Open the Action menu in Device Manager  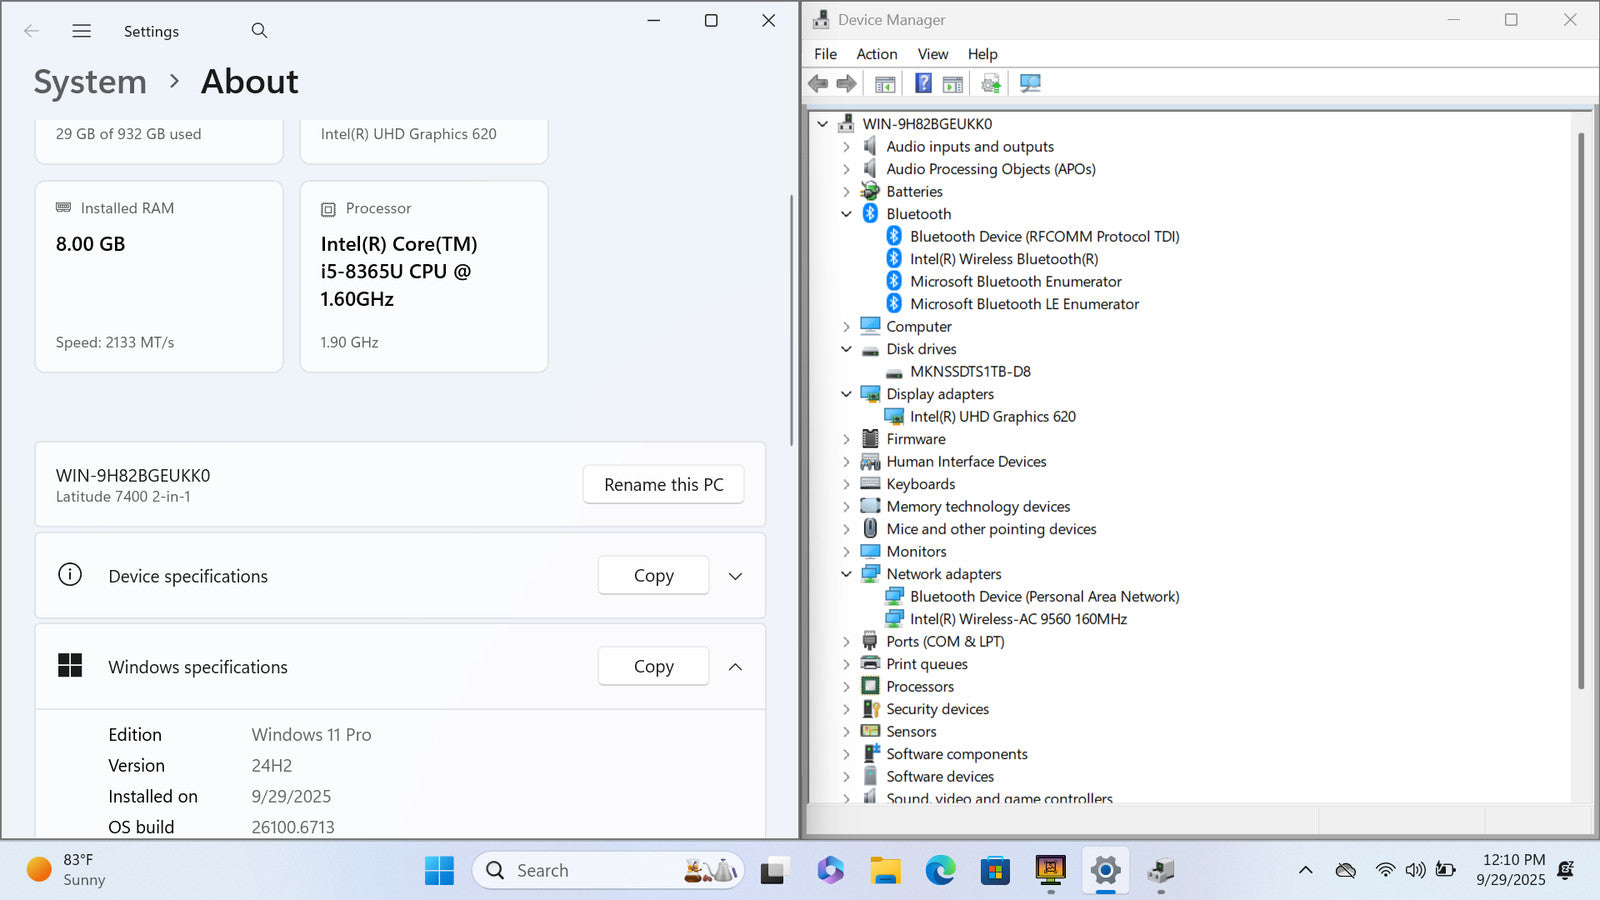pyautogui.click(x=876, y=54)
